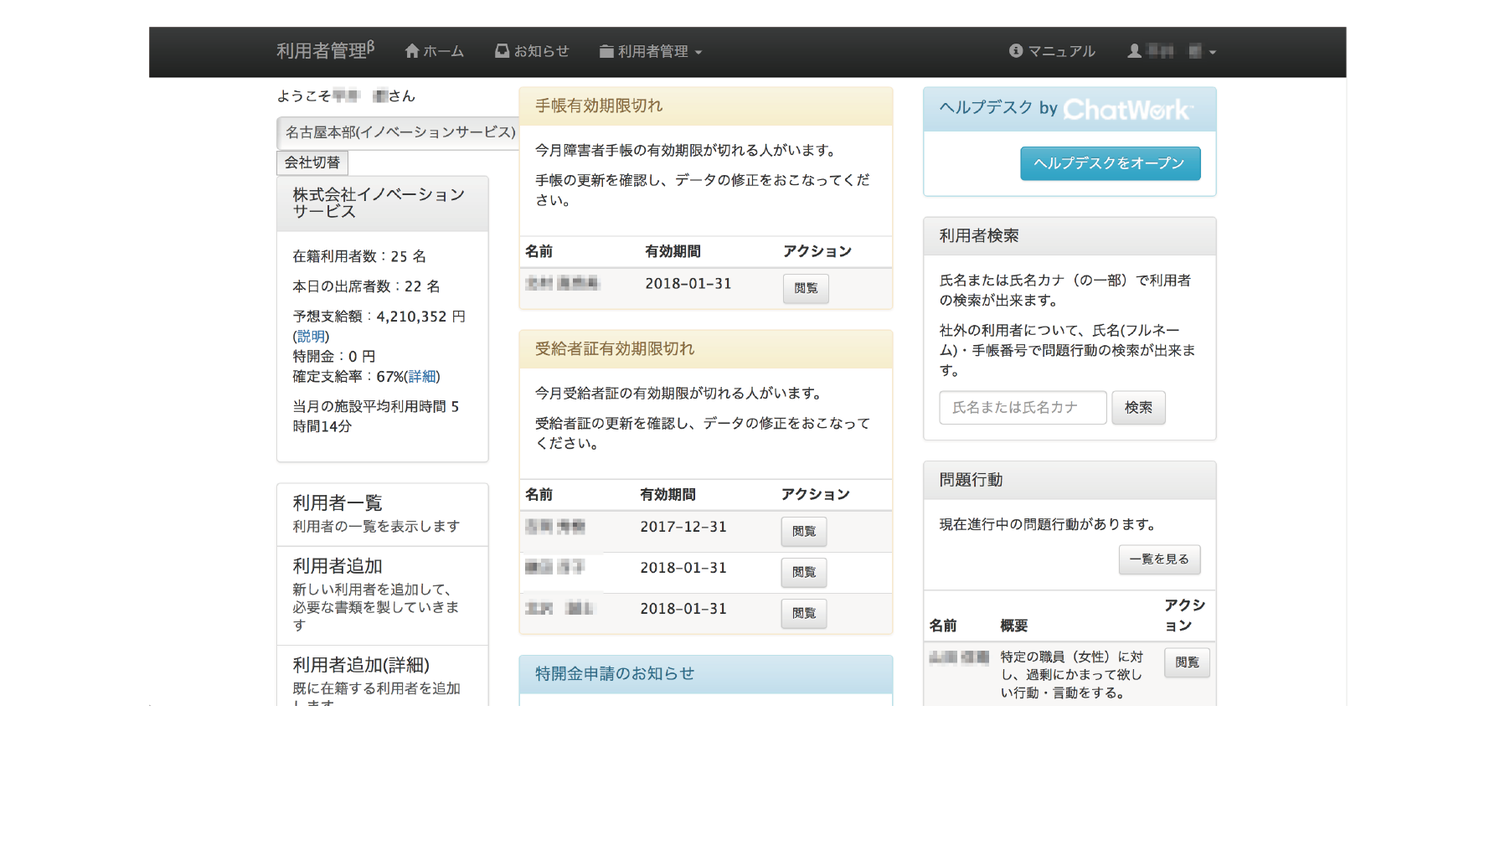1500x850 pixels.
Task: Click the 本日の出席者数：22 名 text
Action: coord(366,286)
